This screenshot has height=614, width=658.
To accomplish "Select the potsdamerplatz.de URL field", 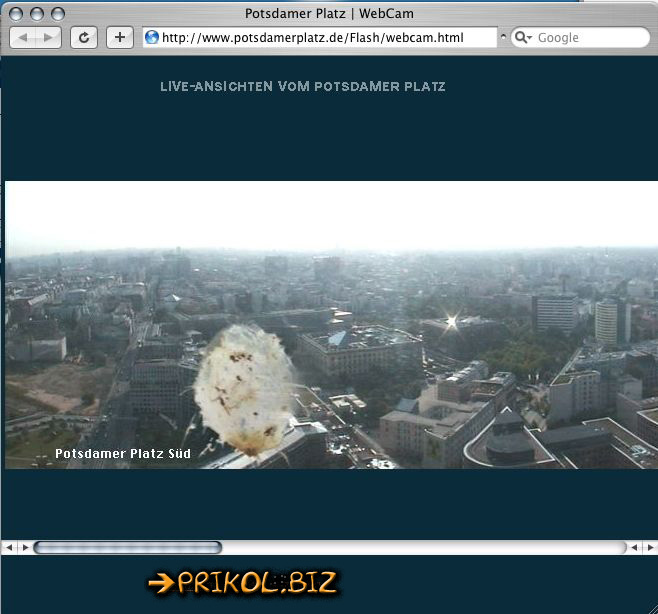I will [x=320, y=38].
